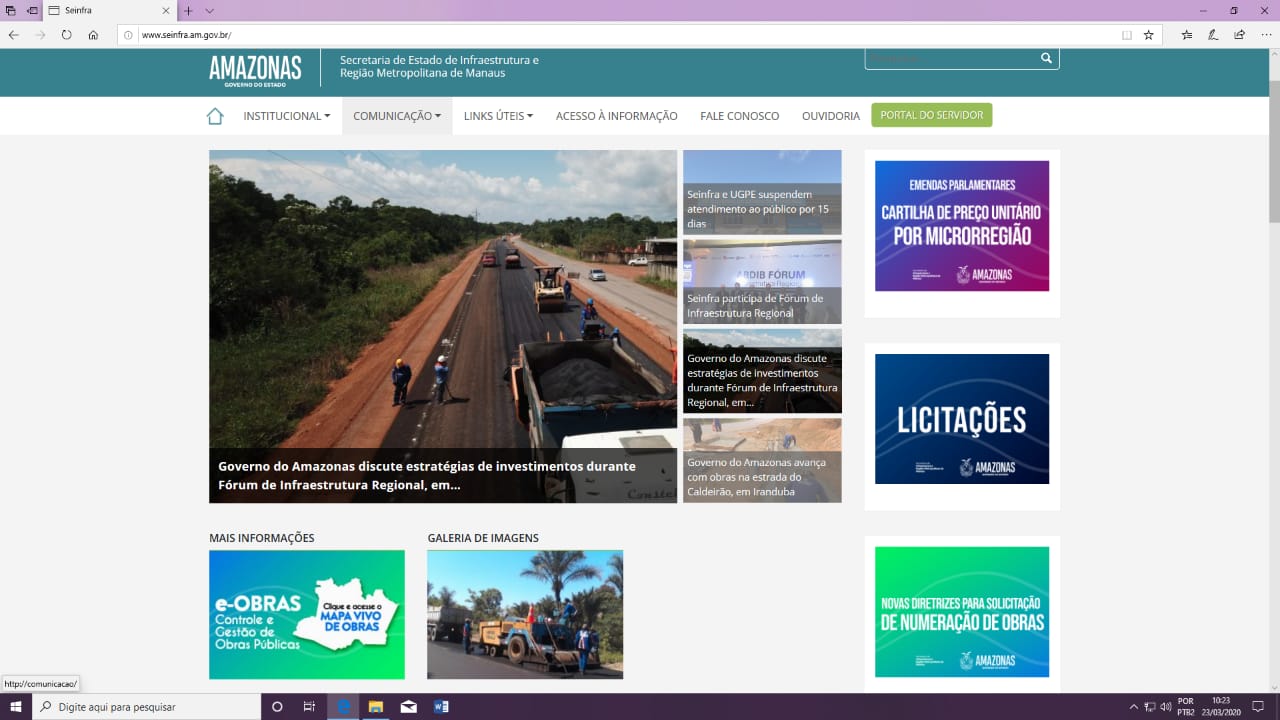Open Microsoft Edge in the taskbar
The height and width of the screenshot is (720, 1280).
[x=344, y=707]
